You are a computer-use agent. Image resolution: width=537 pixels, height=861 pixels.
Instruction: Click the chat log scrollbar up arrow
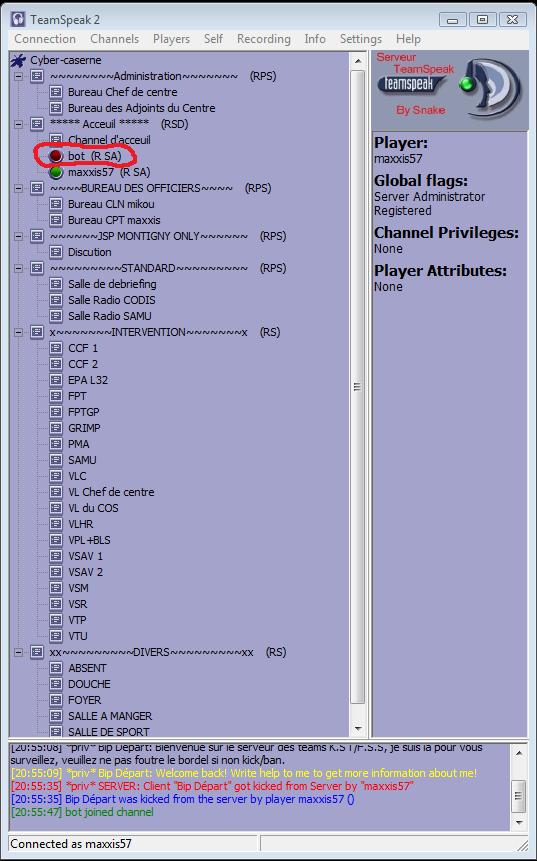(x=518, y=753)
